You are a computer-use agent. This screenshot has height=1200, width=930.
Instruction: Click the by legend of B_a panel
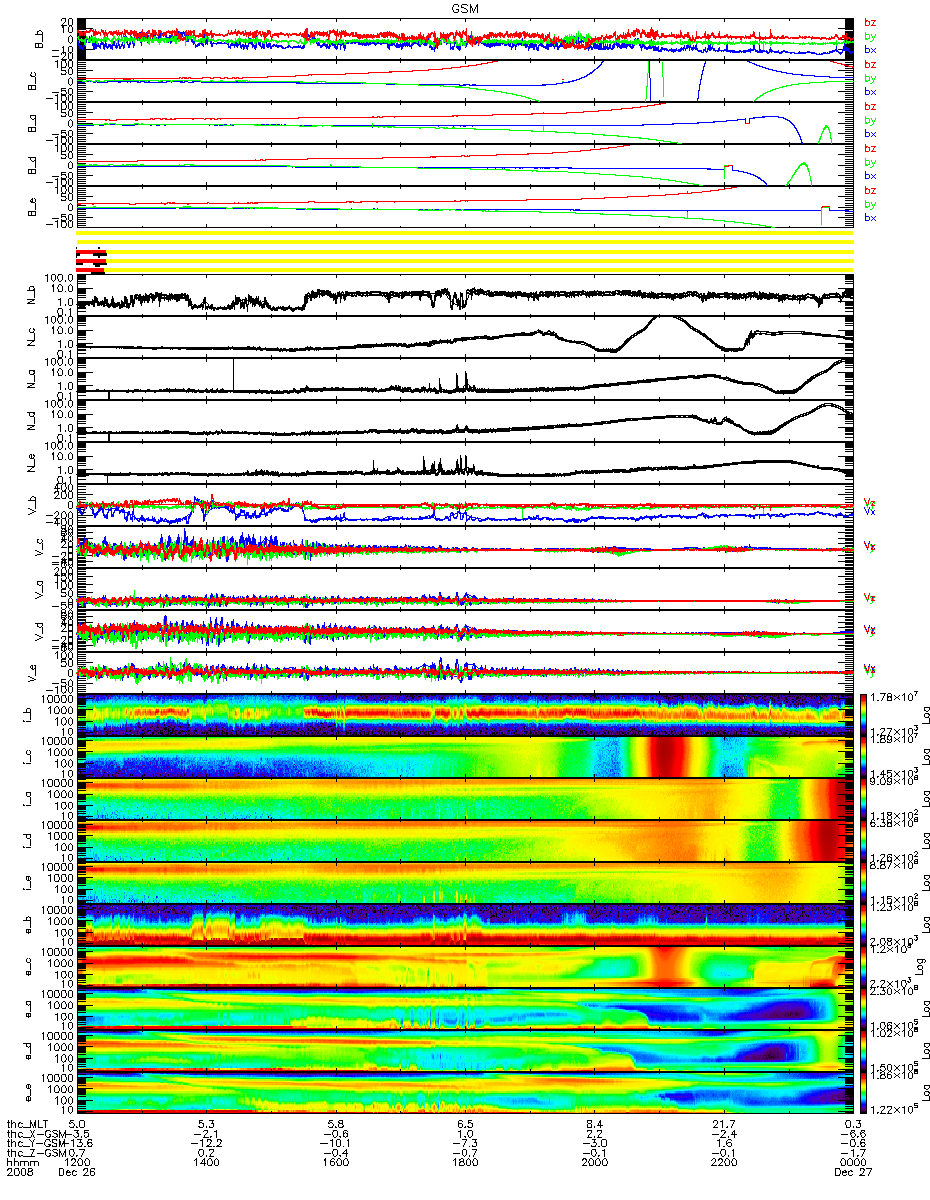870,120
